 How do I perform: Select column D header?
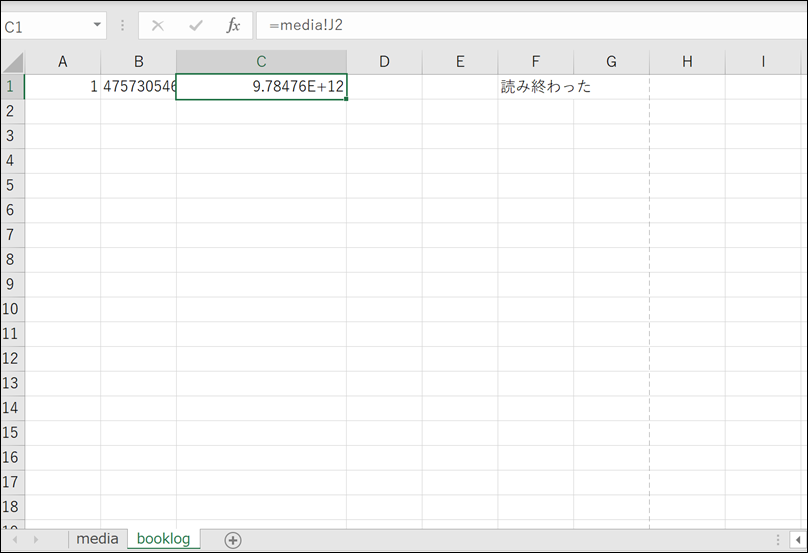pos(384,62)
